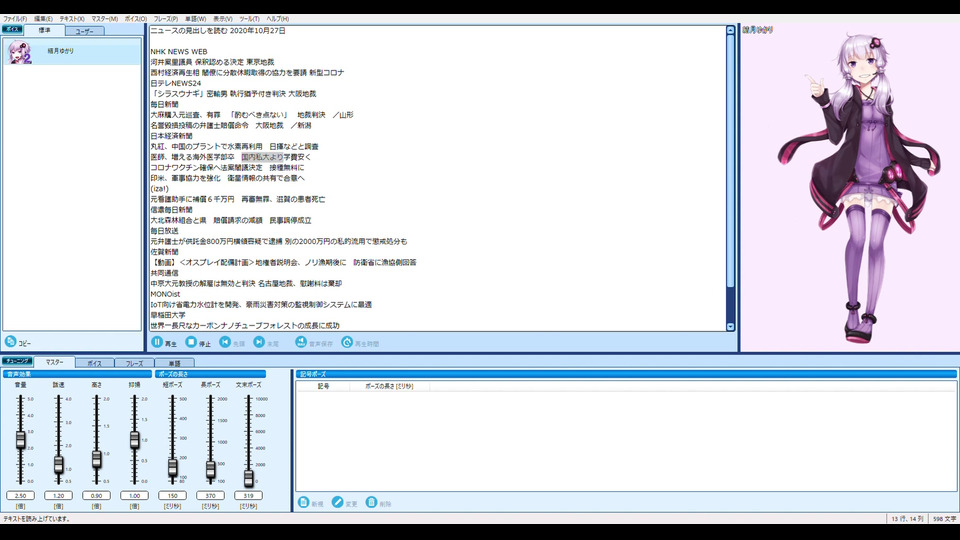The image size is (960, 540).
Task: Click the short pause field showing 150
Action: [172, 495]
